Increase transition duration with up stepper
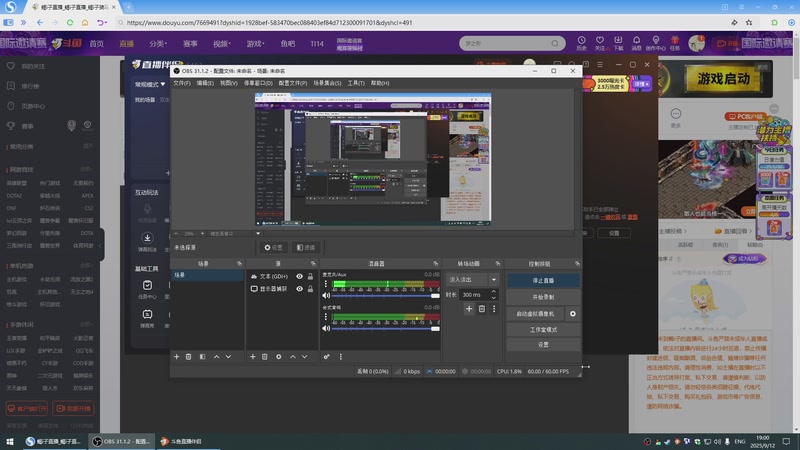Viewport: 800px width, 450px height. (x=493, y=292)
